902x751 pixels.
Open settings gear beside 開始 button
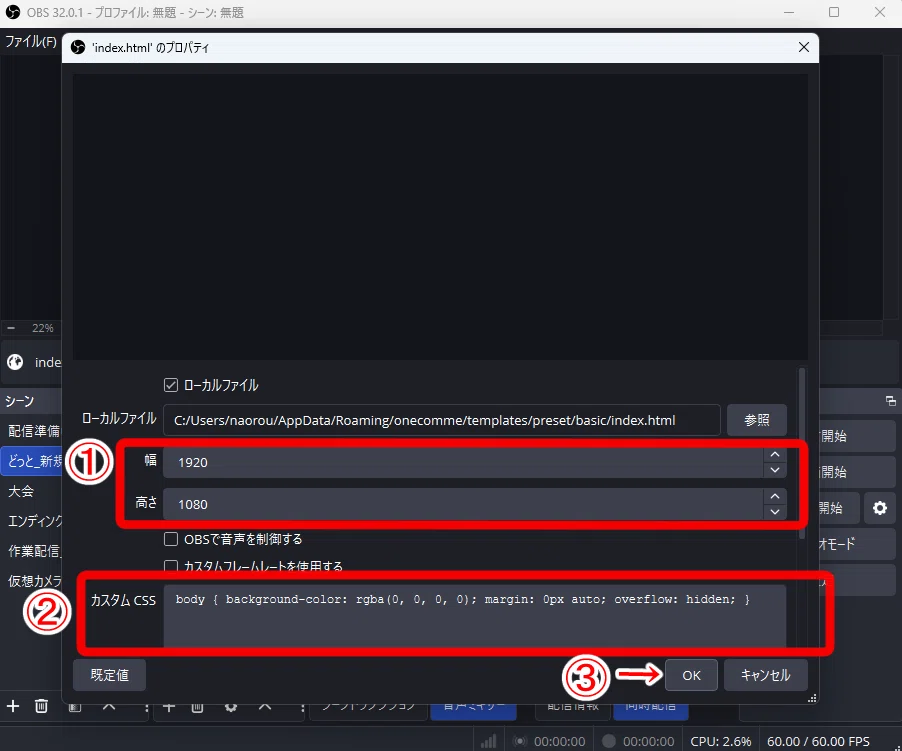[880, 508]
